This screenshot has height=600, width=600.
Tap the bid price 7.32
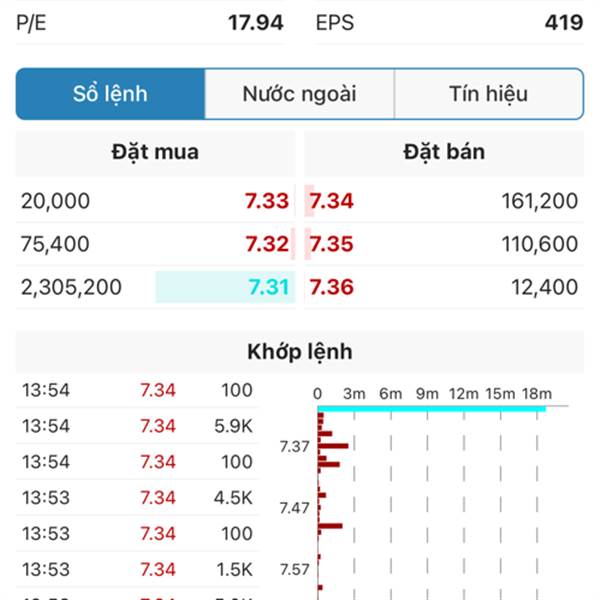click(267, 244)
